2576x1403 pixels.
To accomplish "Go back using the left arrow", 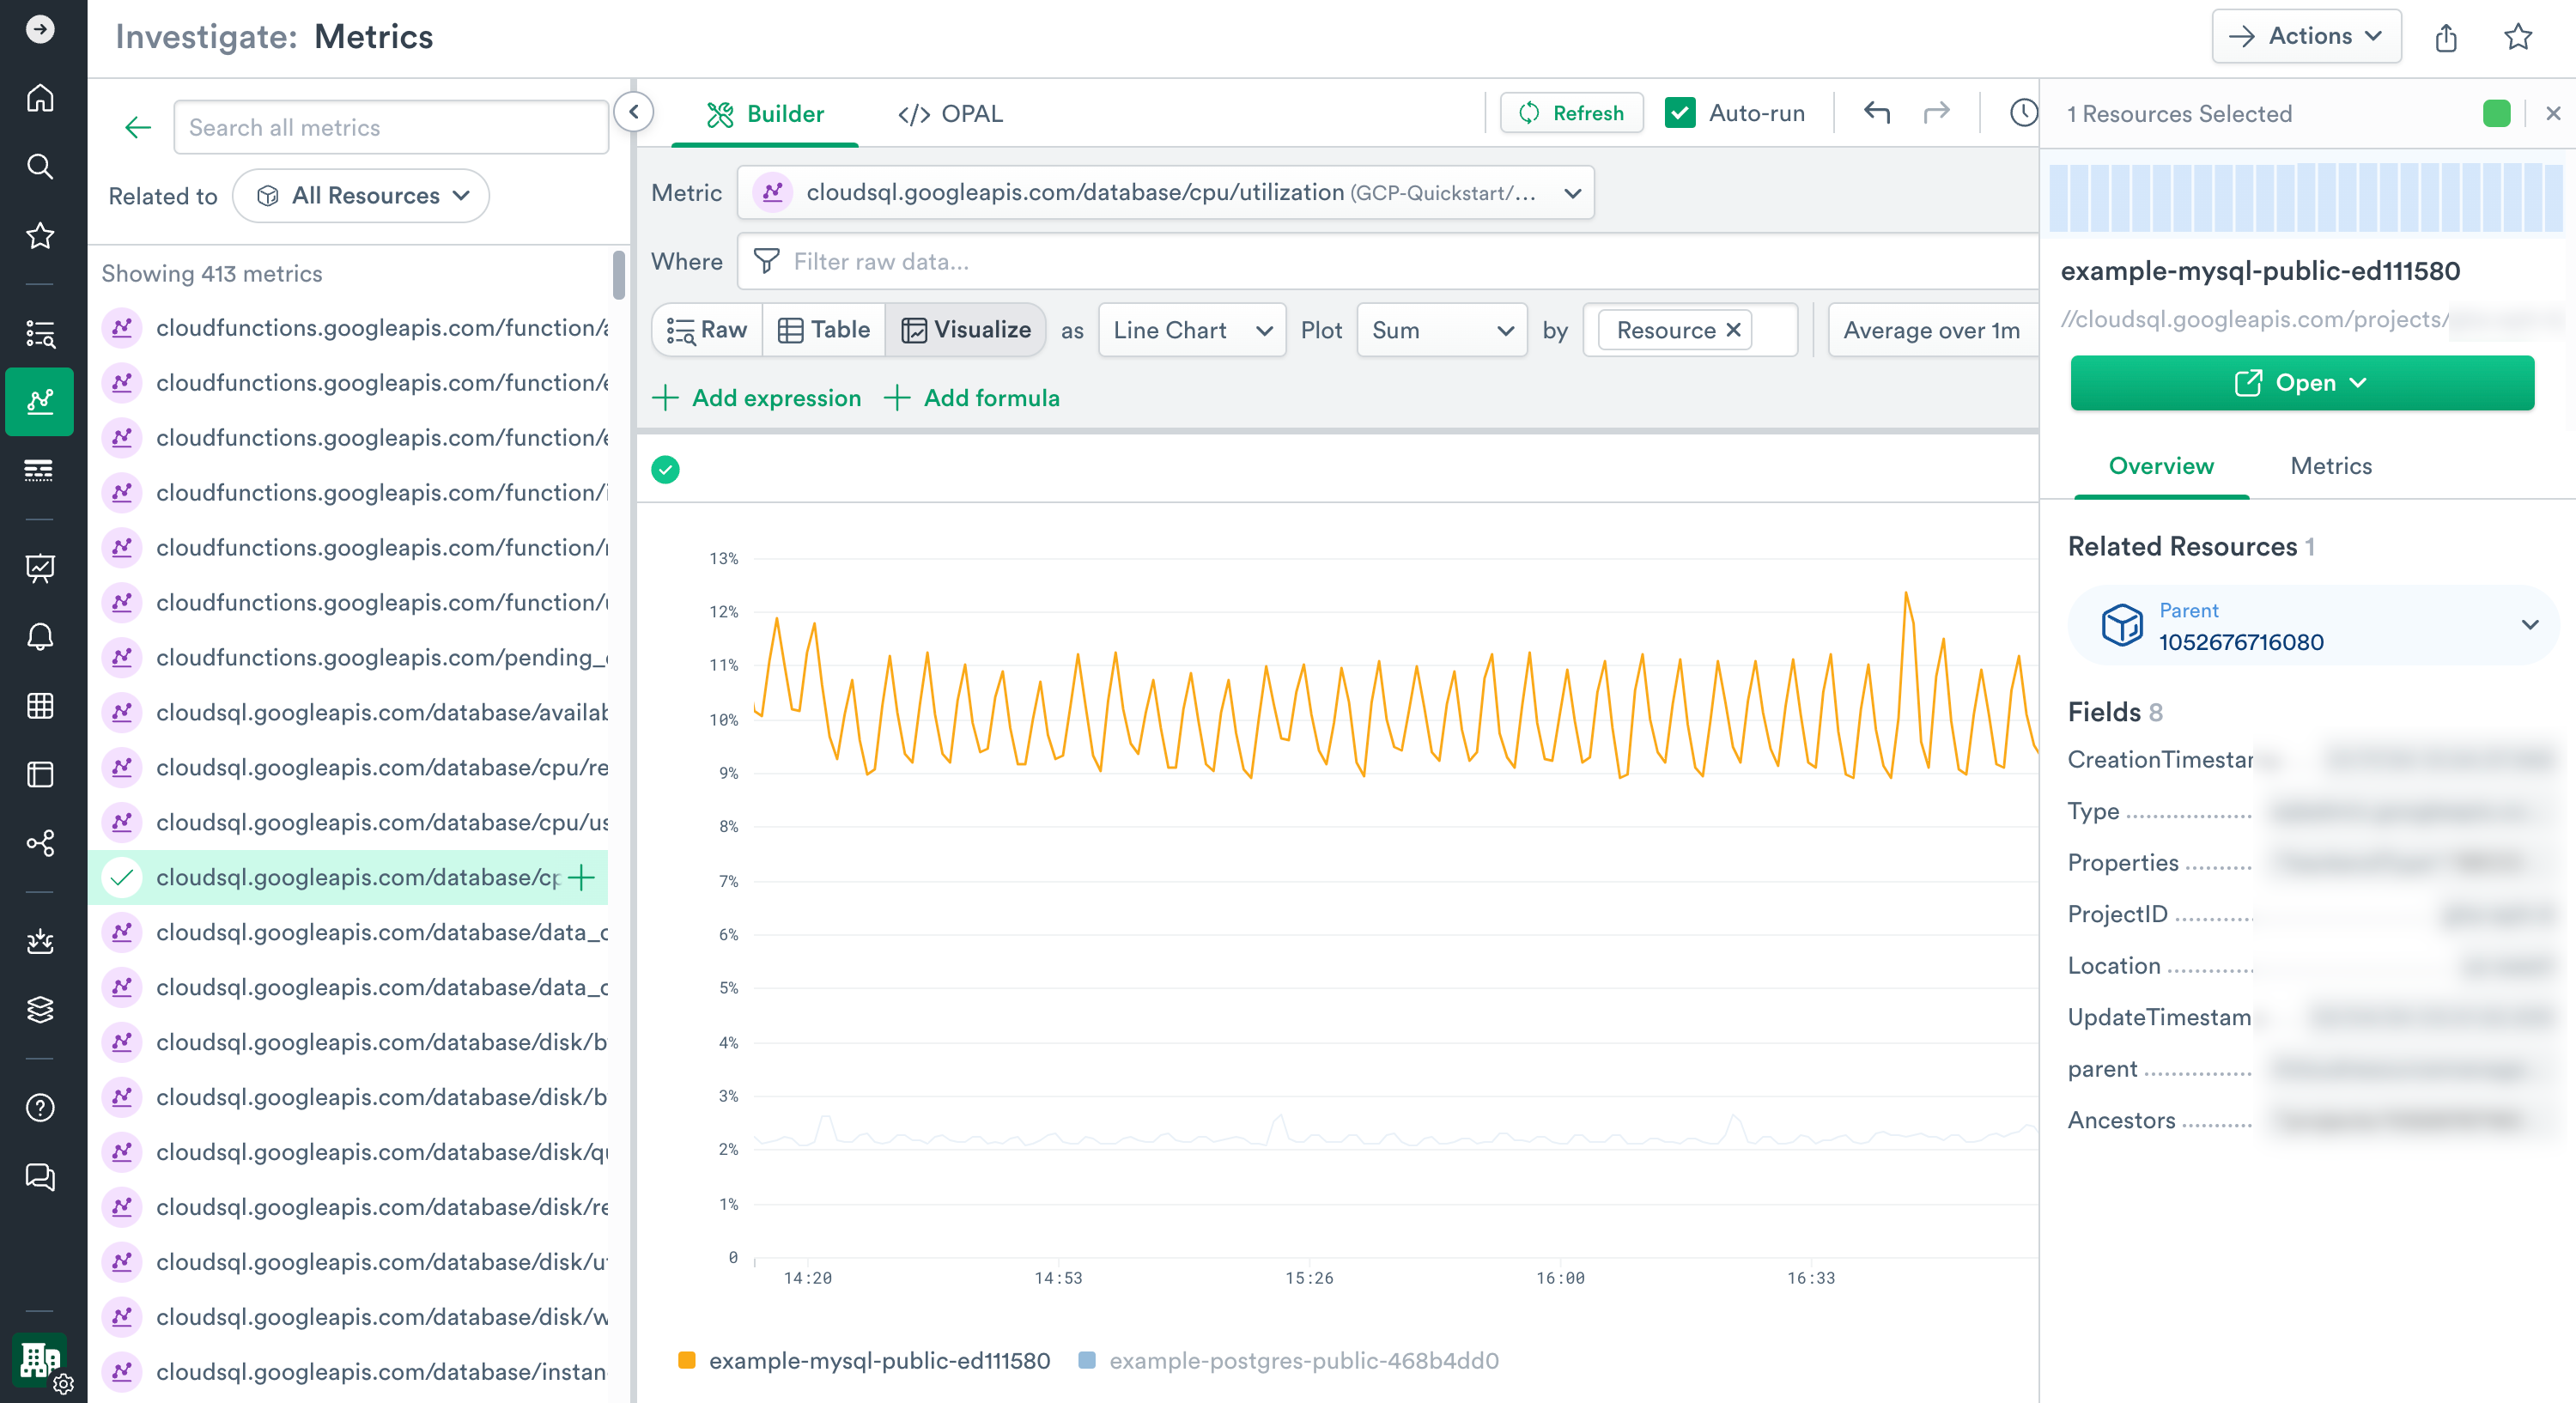I will pos(138,127).
